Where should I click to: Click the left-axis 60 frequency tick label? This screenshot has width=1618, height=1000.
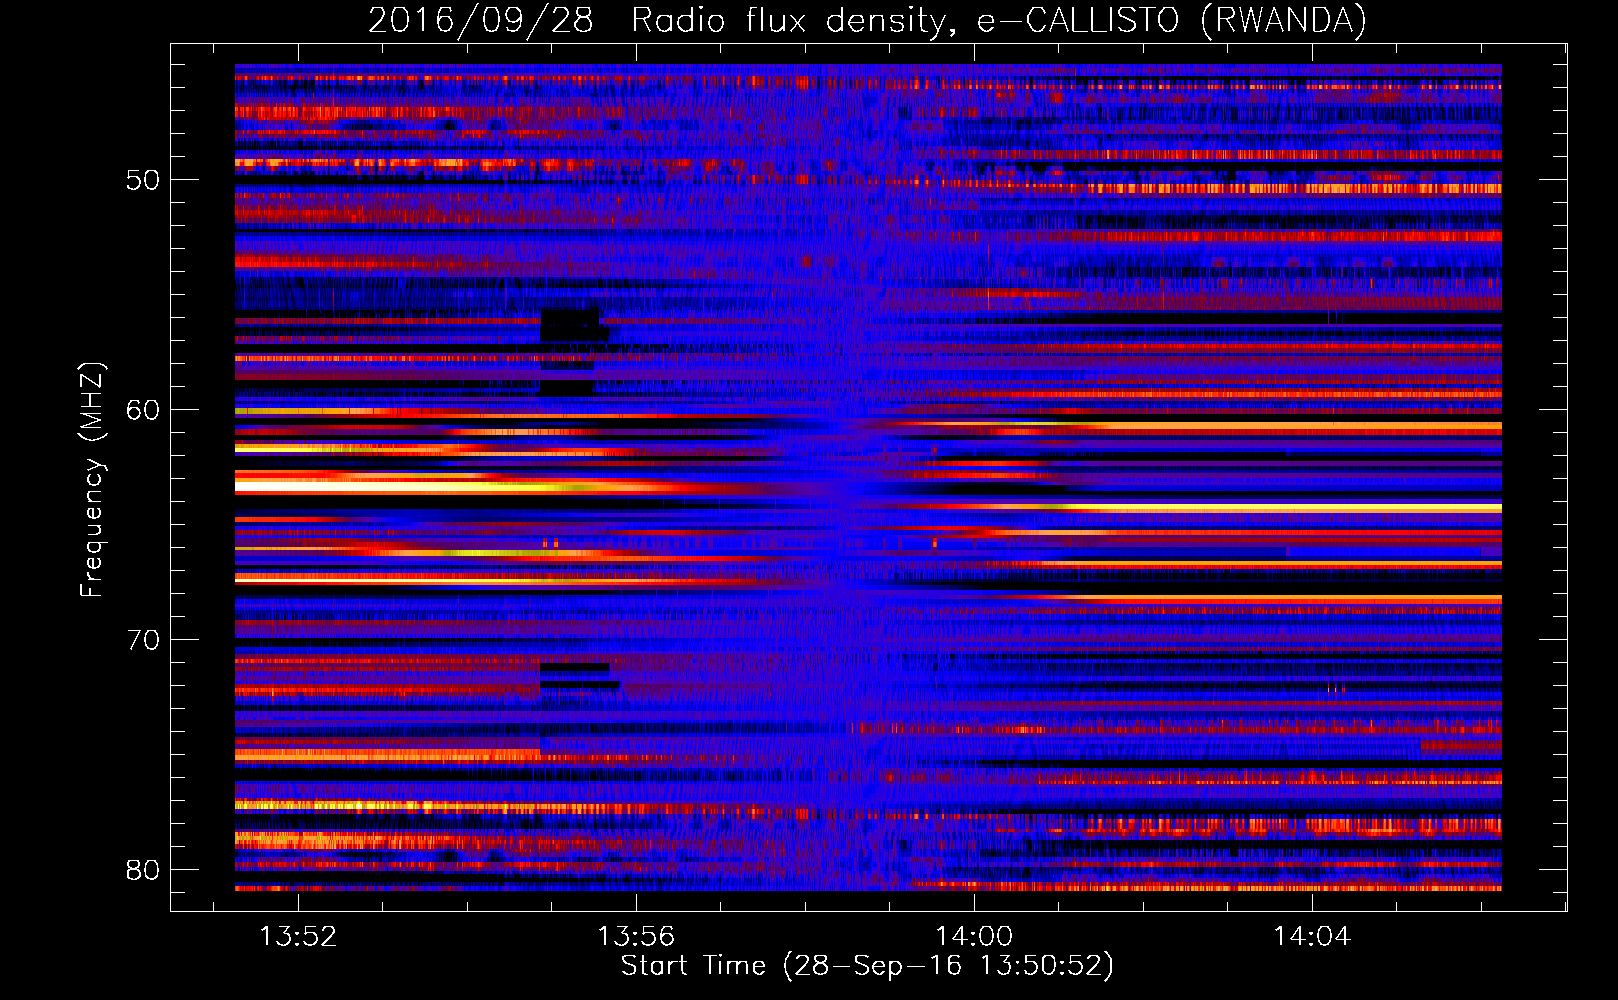pos(143,410)
